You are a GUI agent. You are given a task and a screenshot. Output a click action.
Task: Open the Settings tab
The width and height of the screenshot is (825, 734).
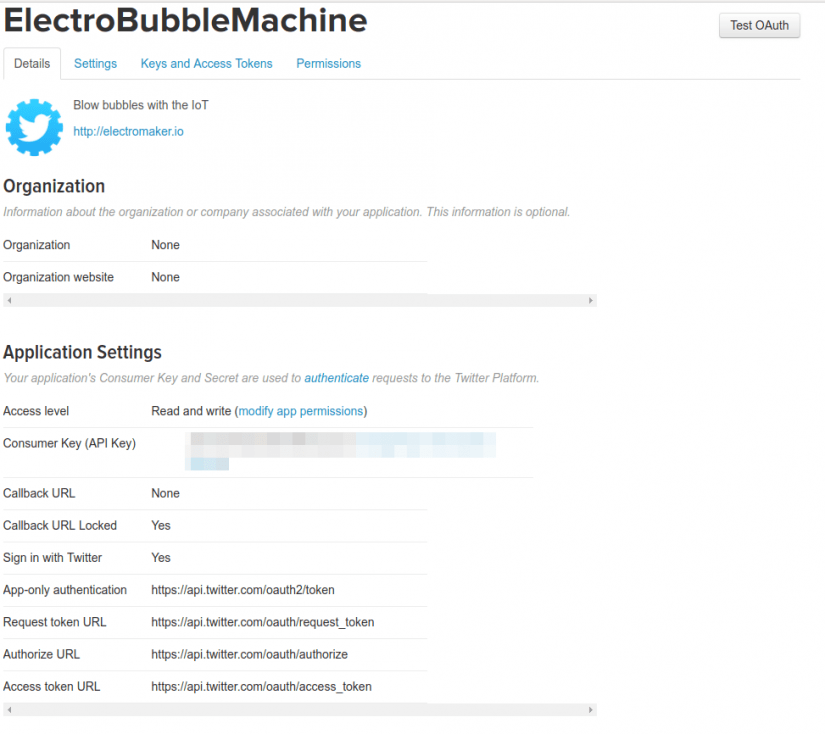pos(95,64)
